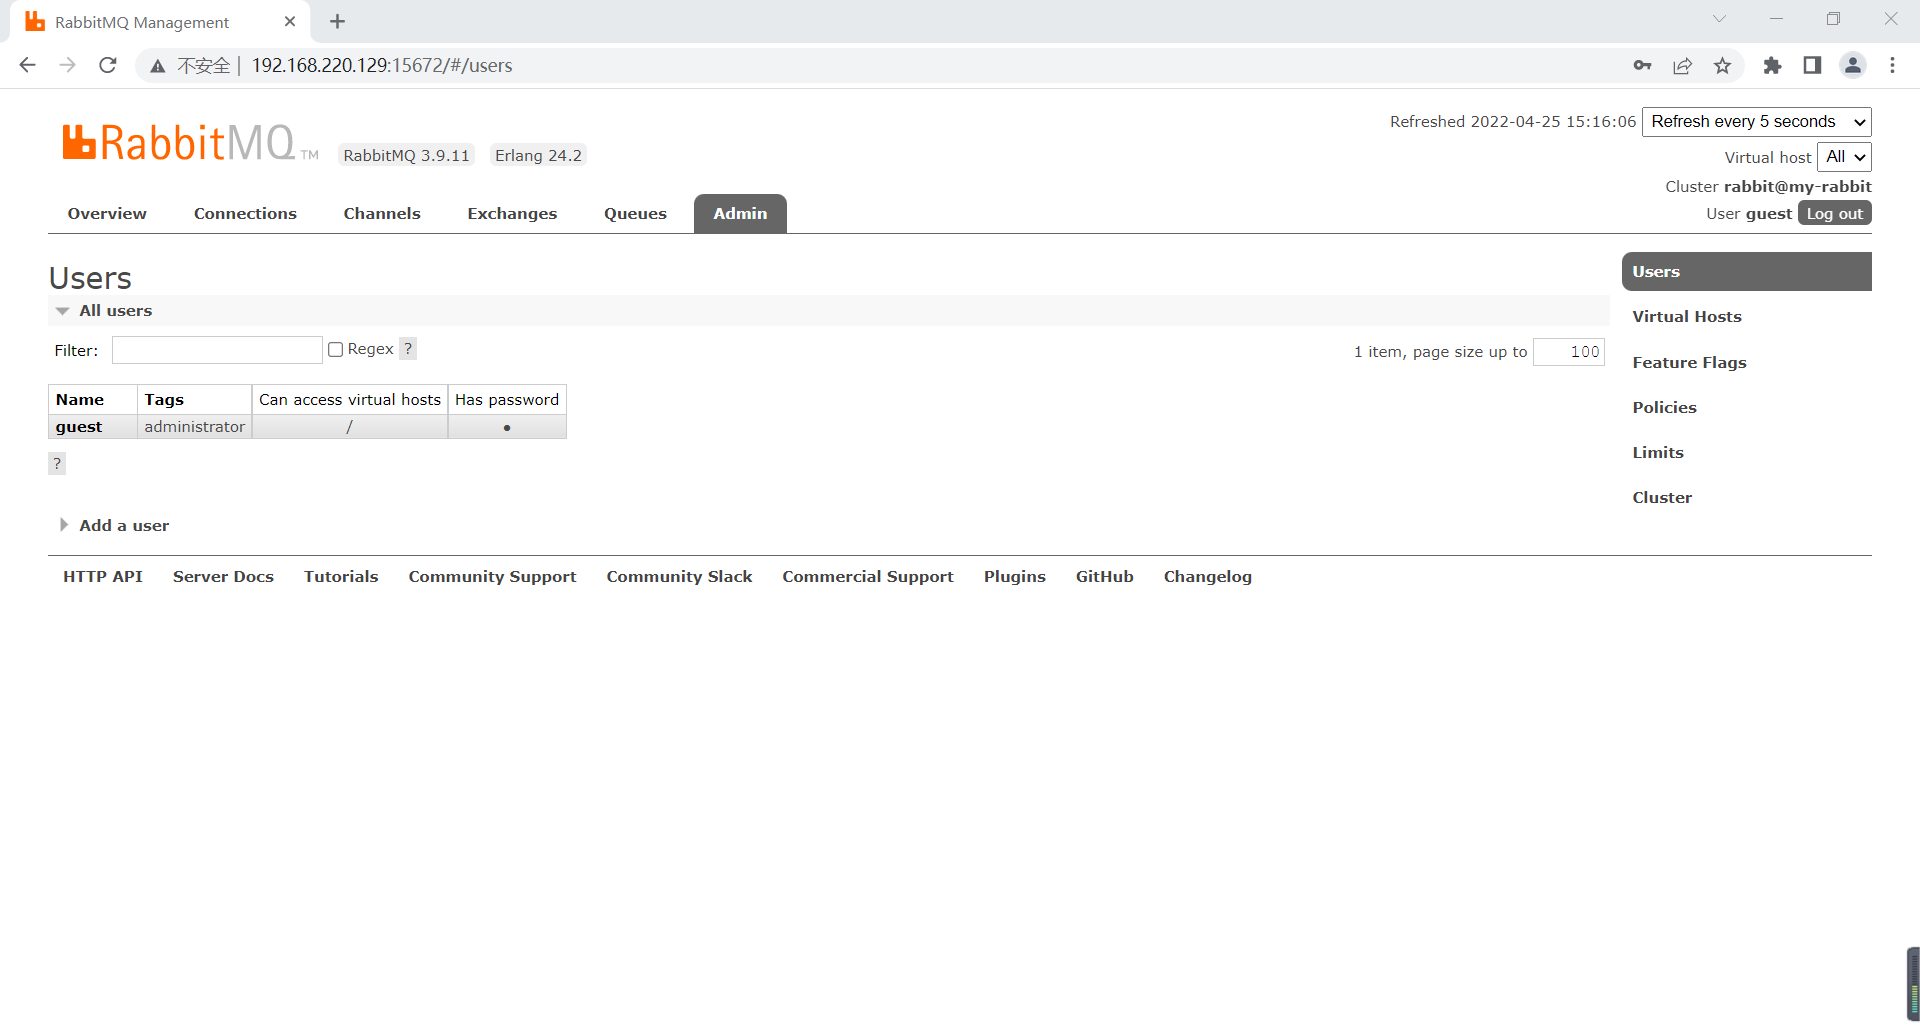Open the browser extensions puzzle icon
Viewport: 1920px width, 1026px height.
click(x=1772, y=65)
